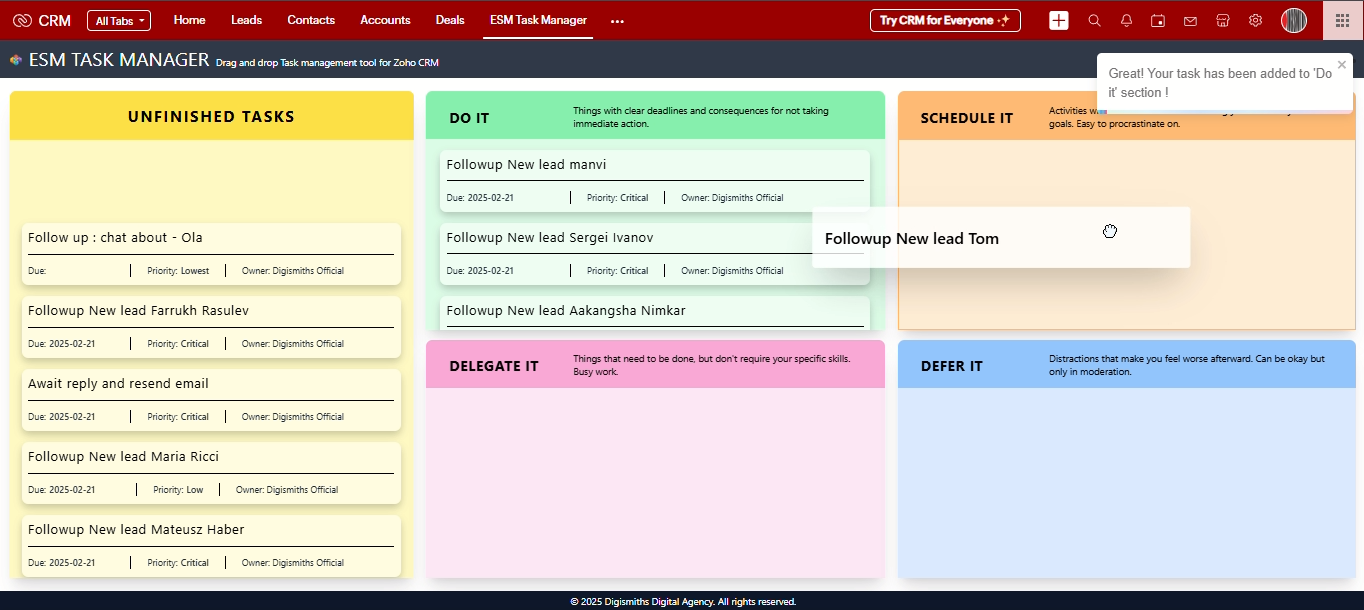Click the Followup New lead Maria Ricci card

pyautogui.click(x=211, y=472)
